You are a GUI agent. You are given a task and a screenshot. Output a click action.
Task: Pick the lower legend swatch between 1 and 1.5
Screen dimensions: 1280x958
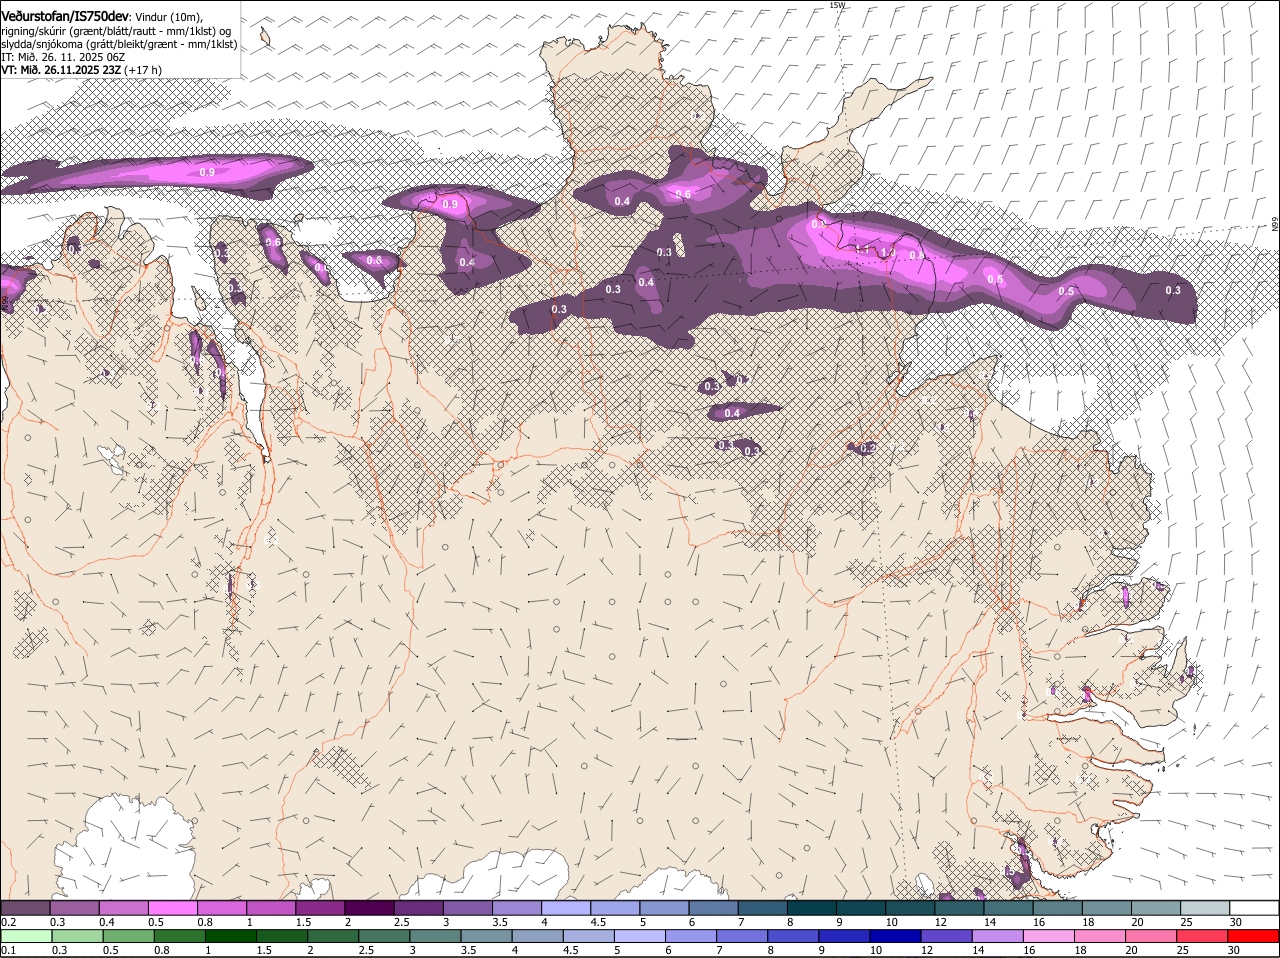coord(230,937)
